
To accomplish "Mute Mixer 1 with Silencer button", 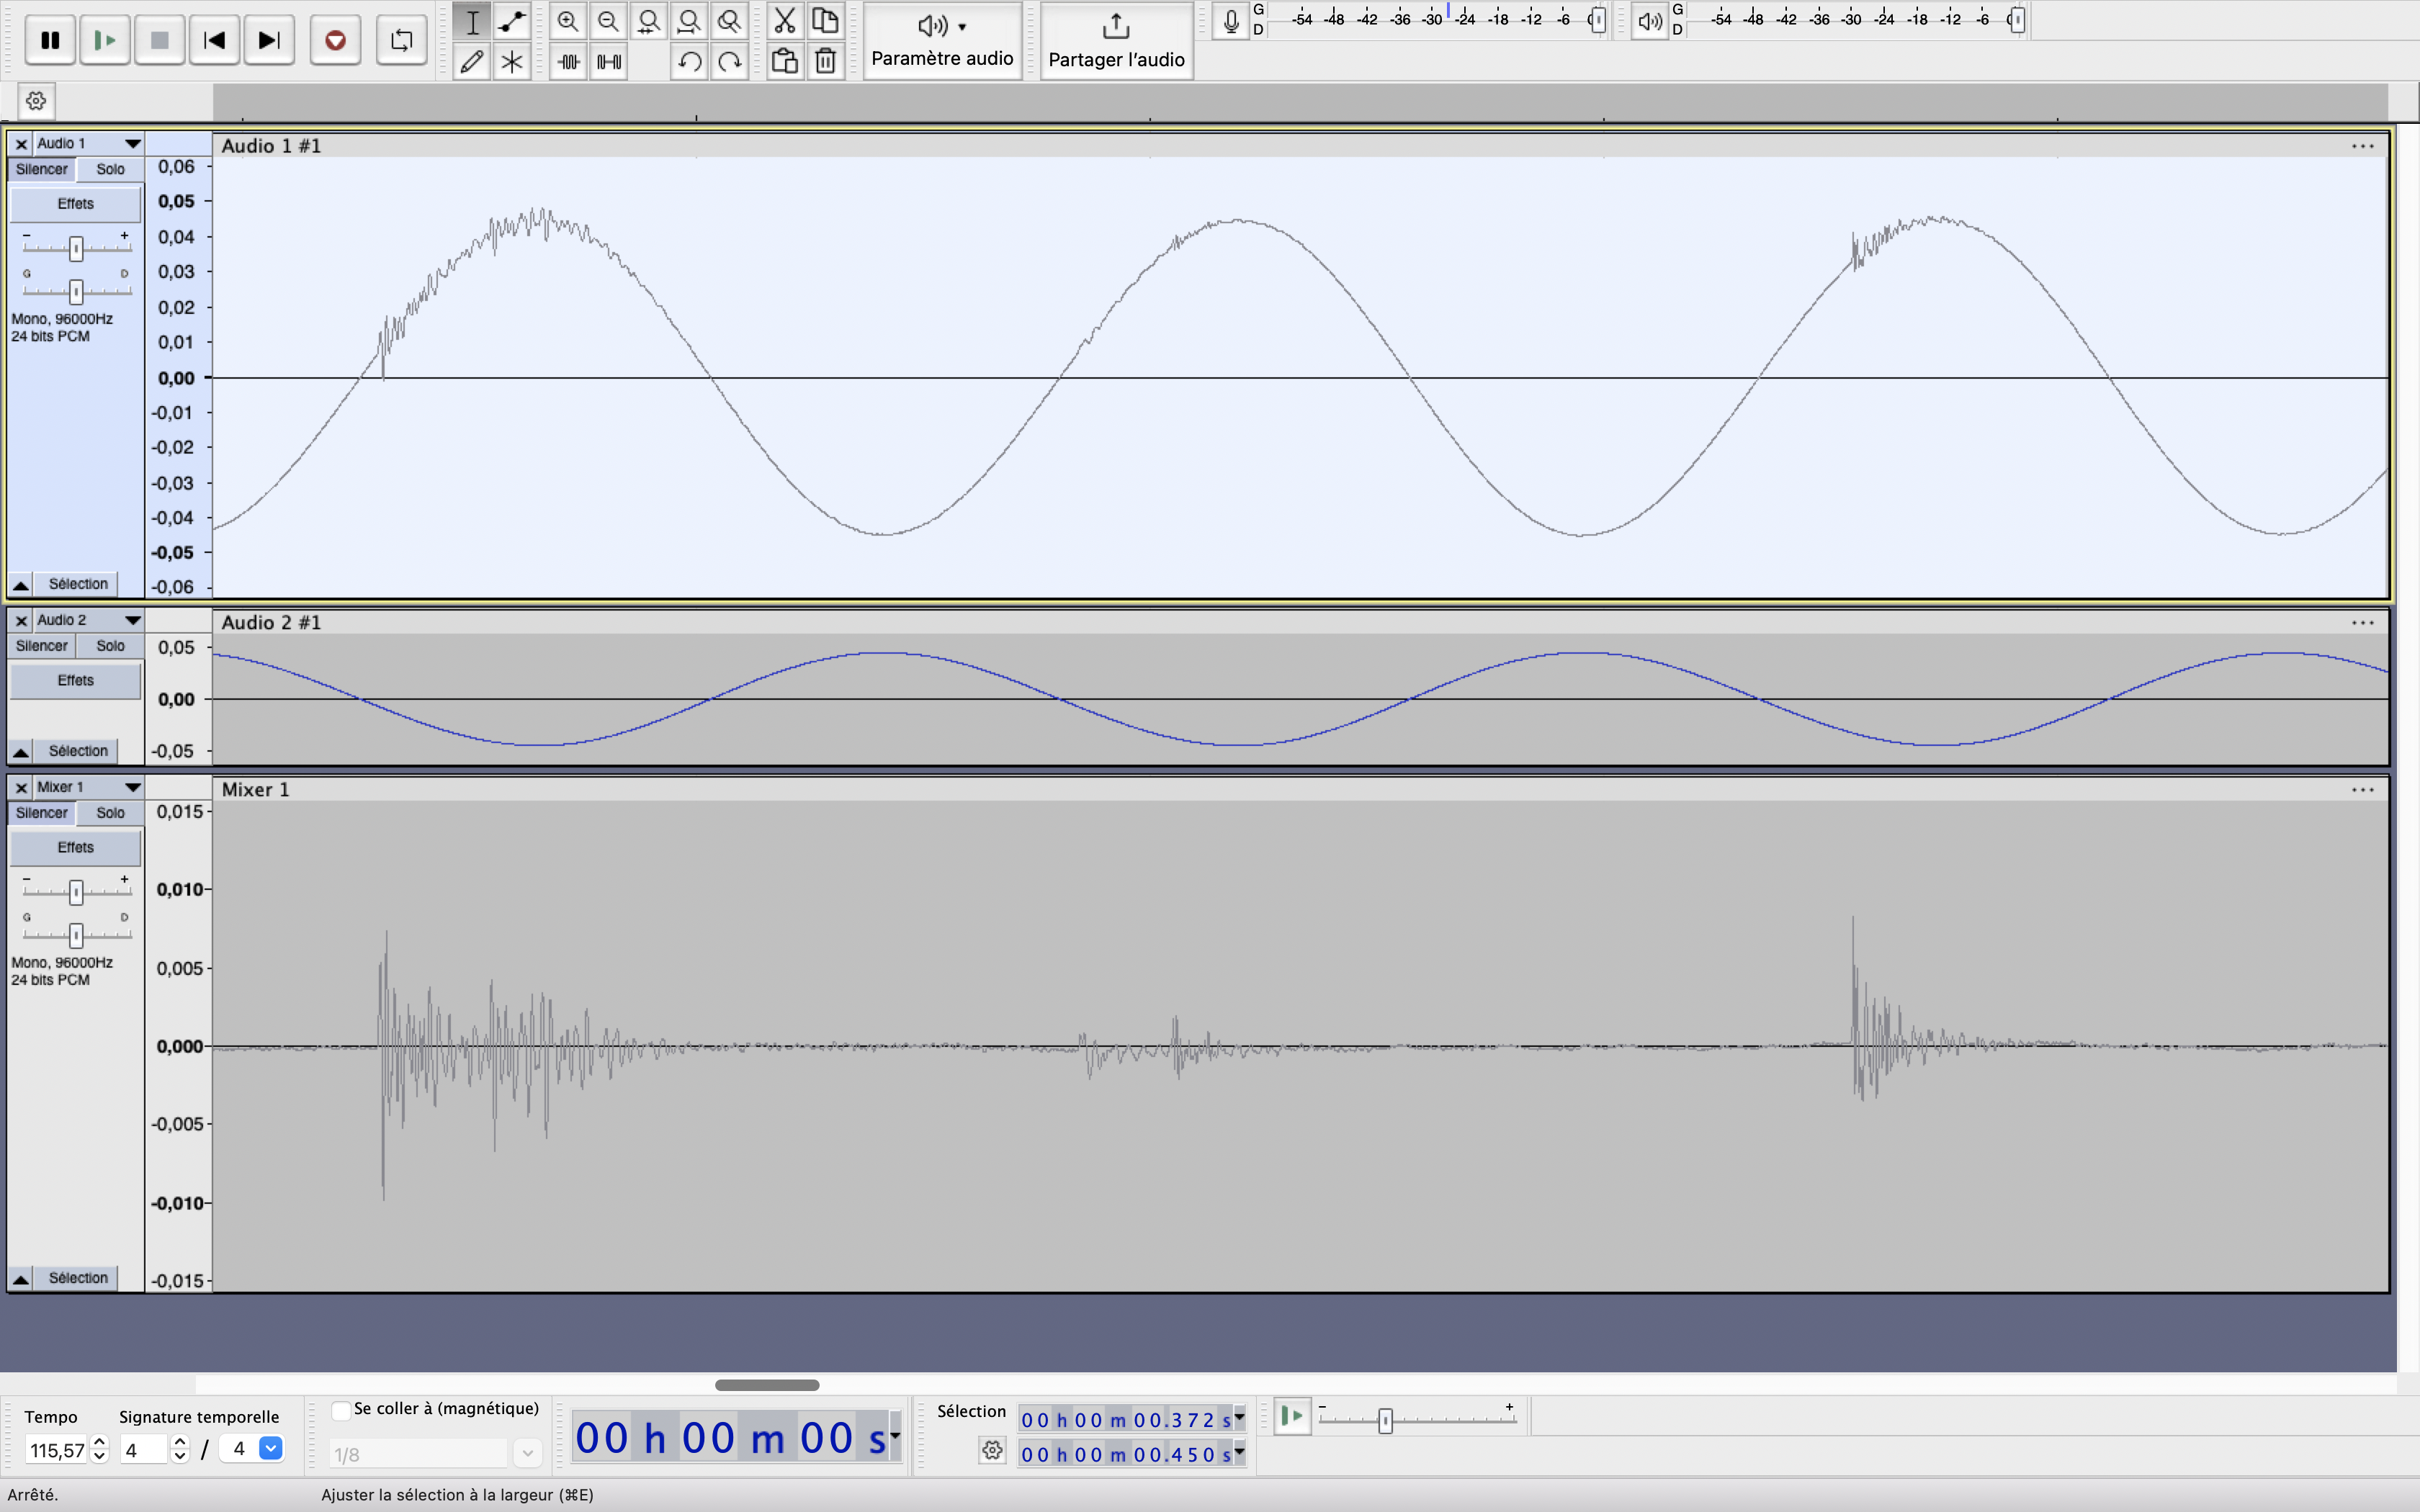I will tap(42, 813).
